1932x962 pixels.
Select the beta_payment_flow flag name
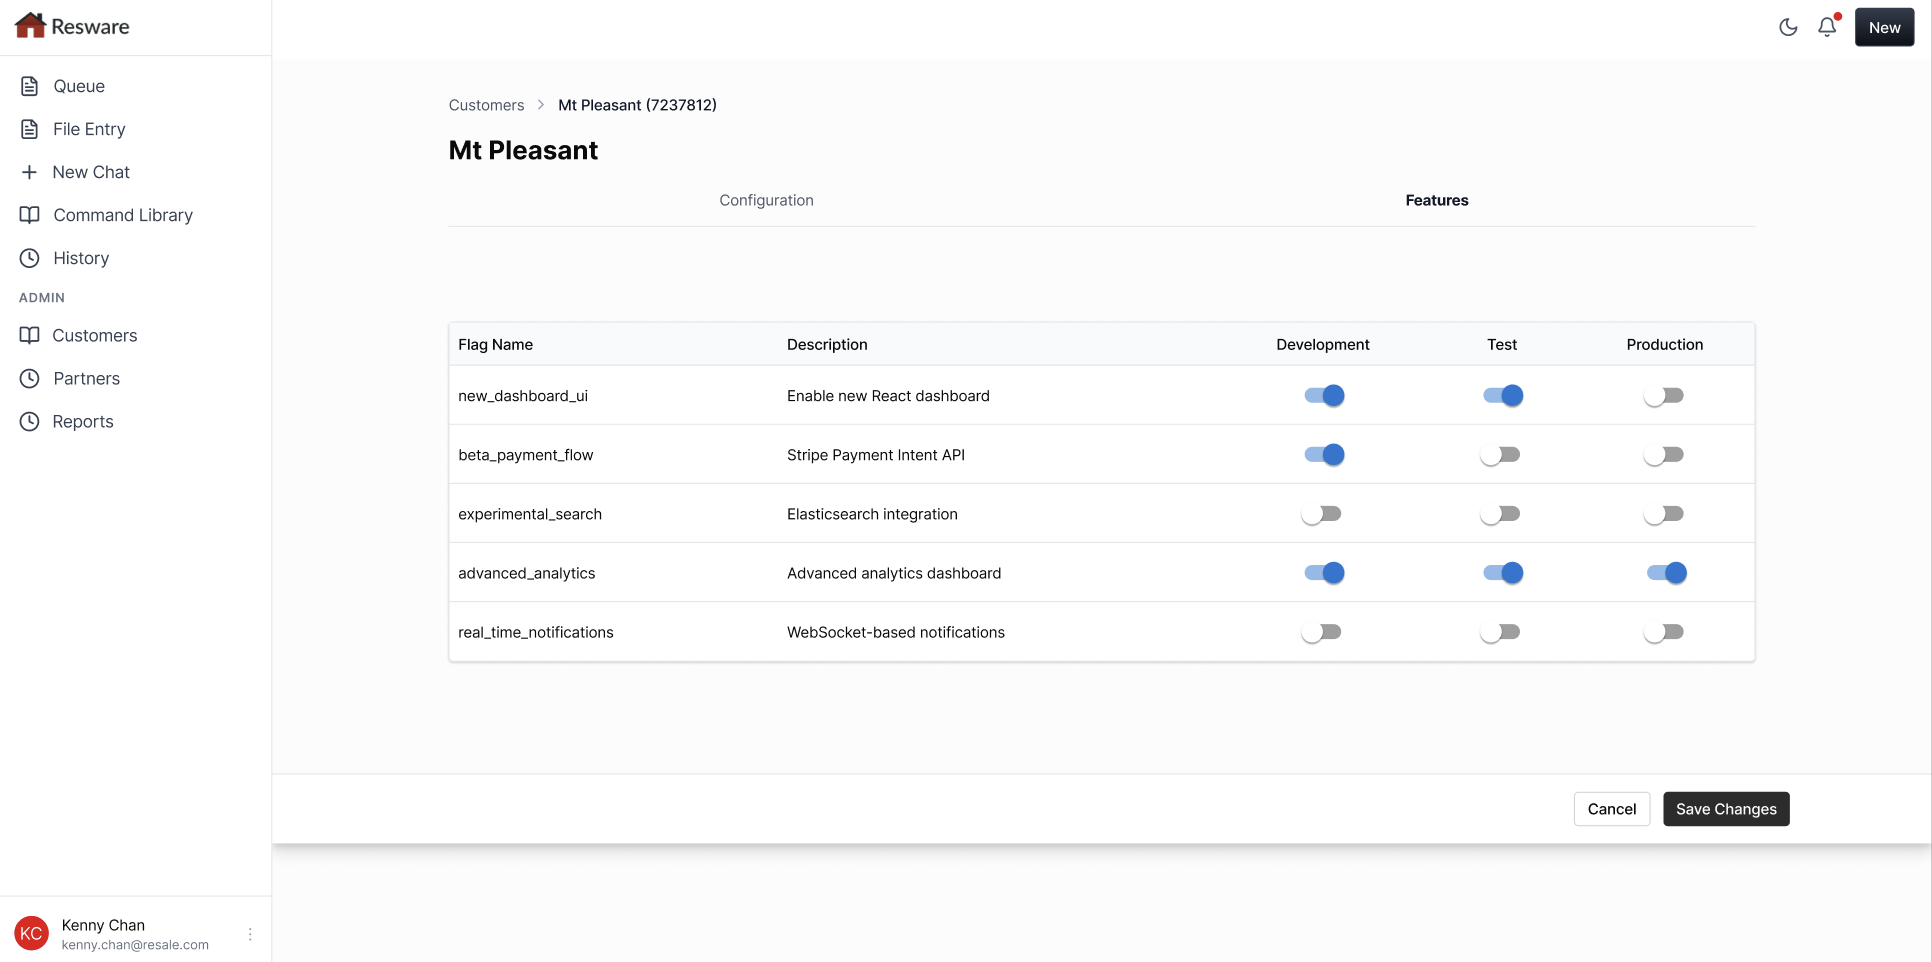tap(525, 455)
